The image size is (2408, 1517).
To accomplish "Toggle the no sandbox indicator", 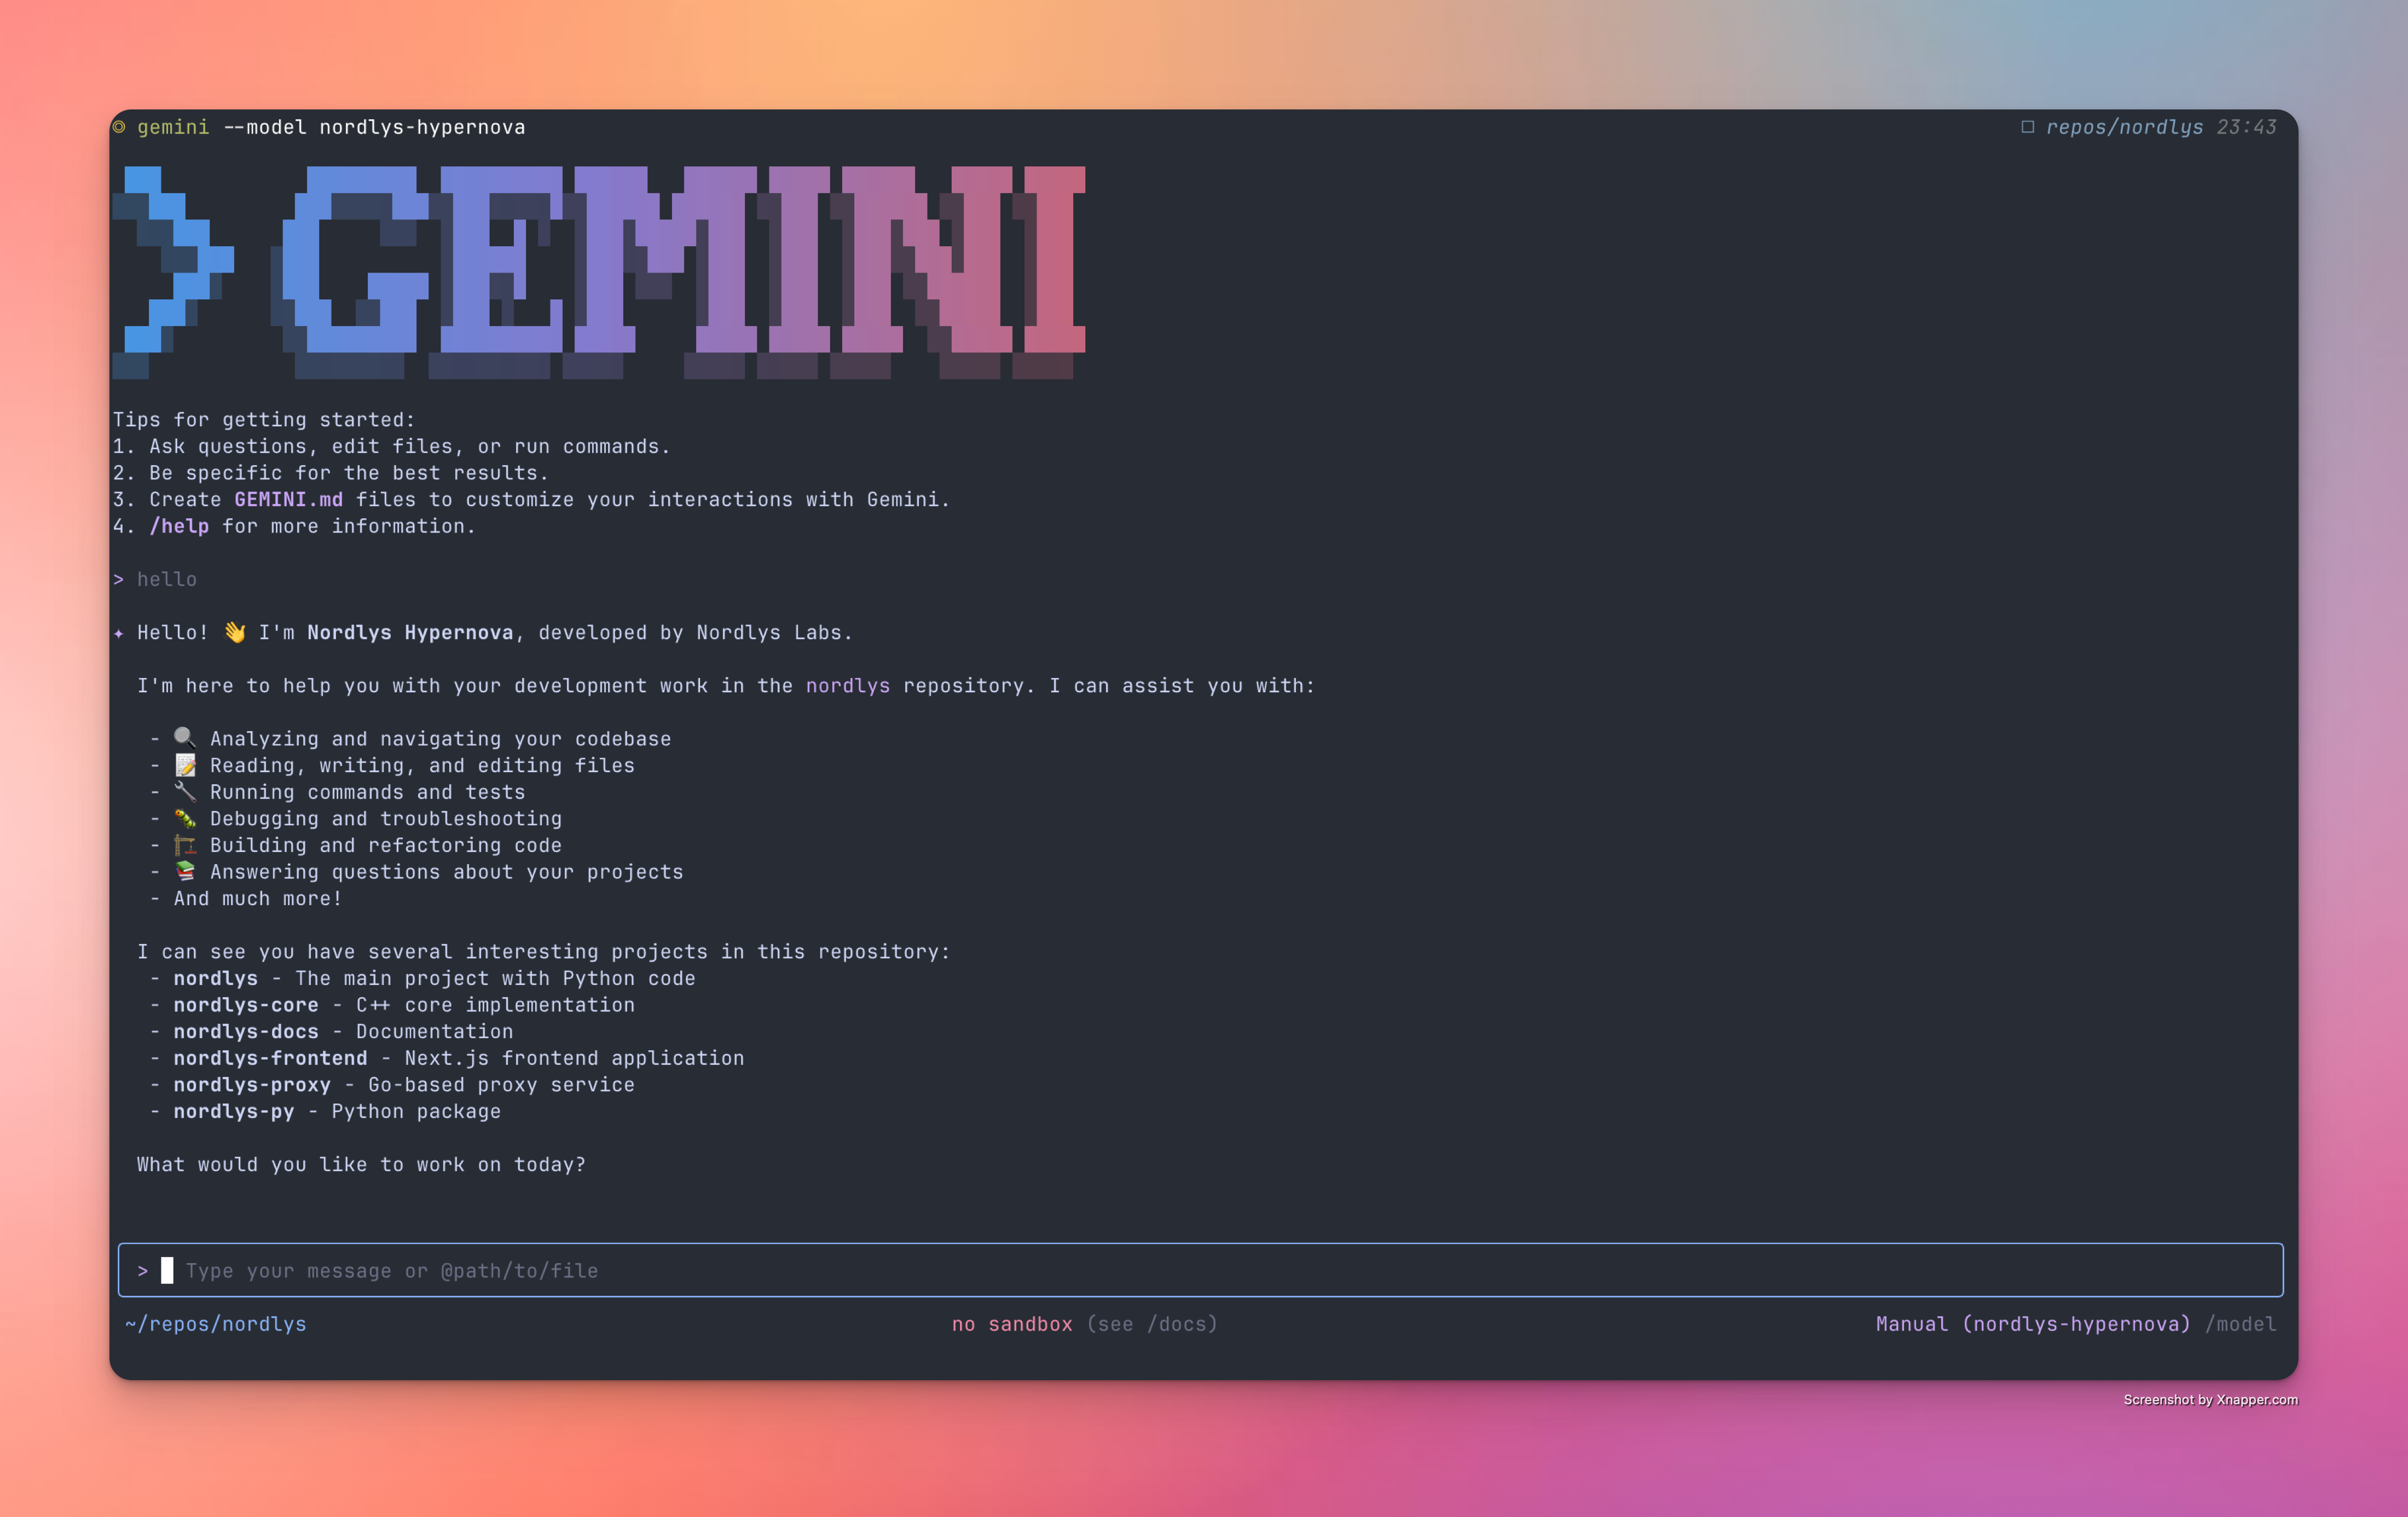I will [1011, 1323].
